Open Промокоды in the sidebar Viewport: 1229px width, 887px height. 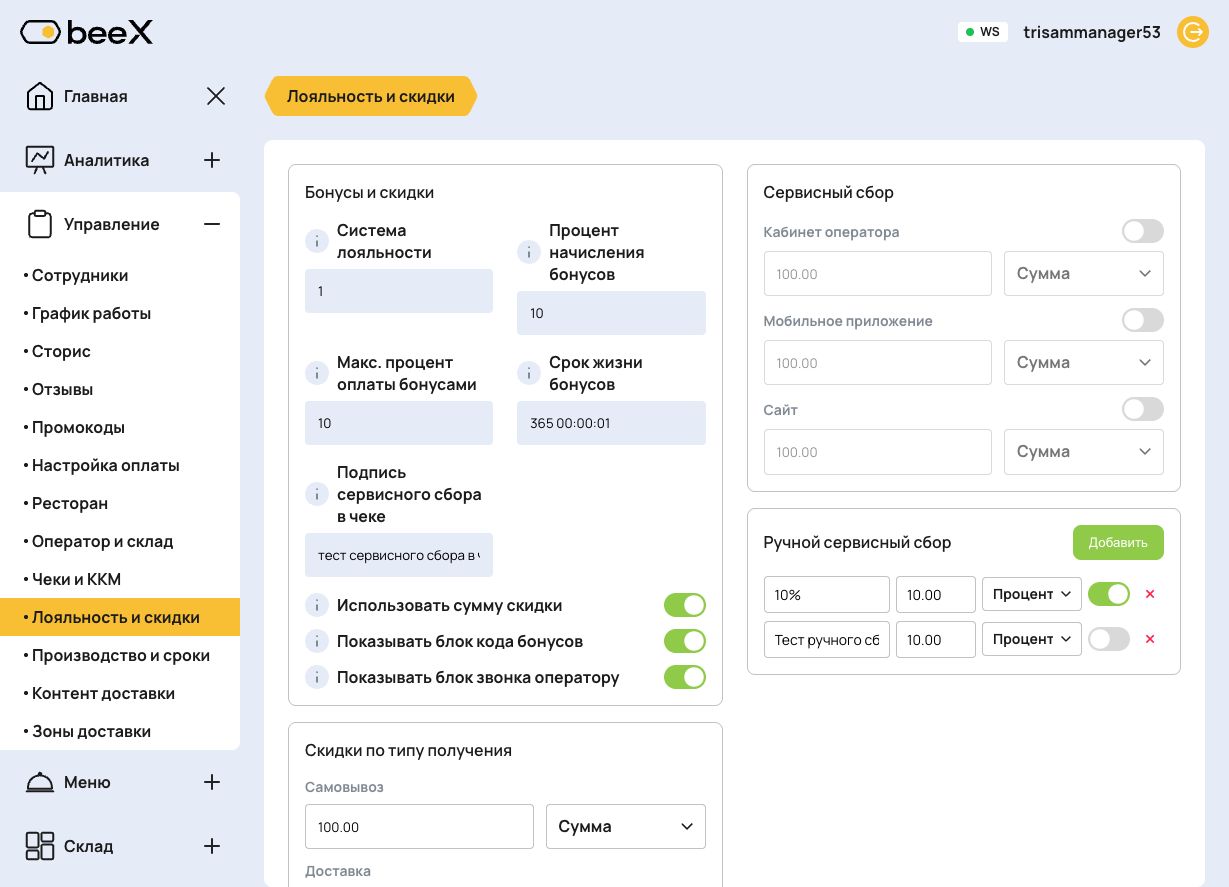click(120, 427)
